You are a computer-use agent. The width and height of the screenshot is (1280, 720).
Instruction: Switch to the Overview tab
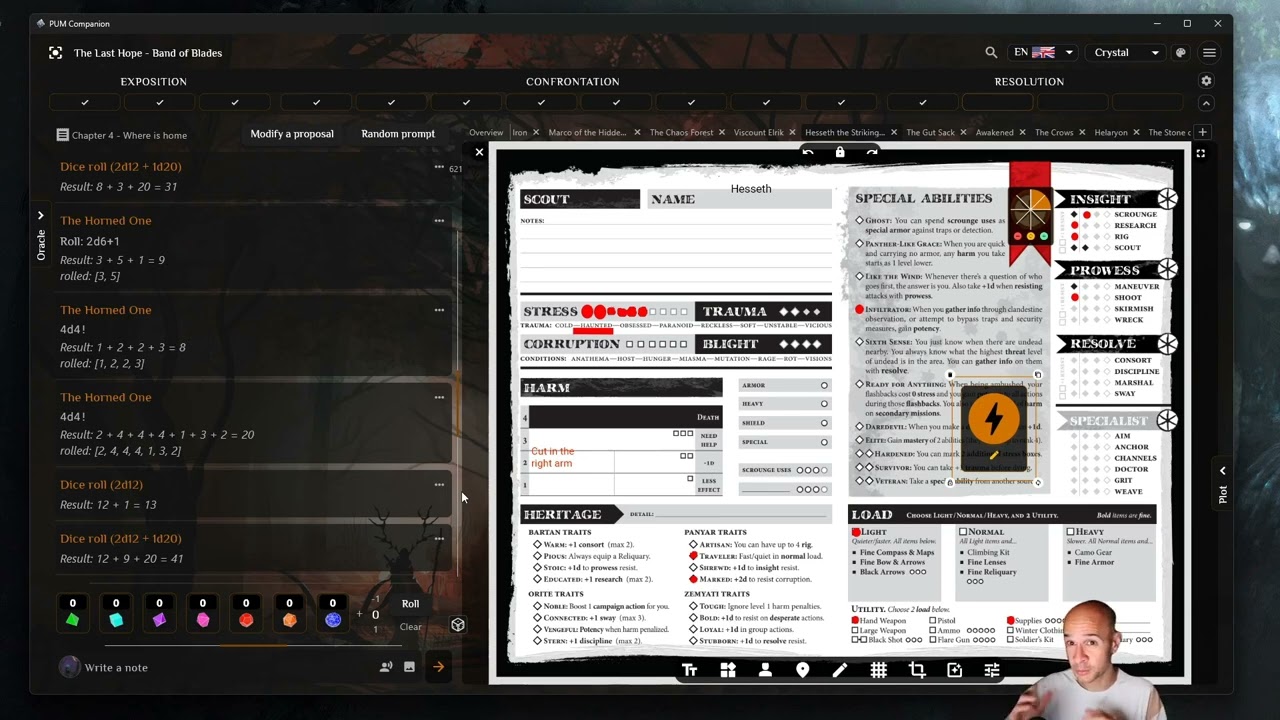[x=486, y=133]
